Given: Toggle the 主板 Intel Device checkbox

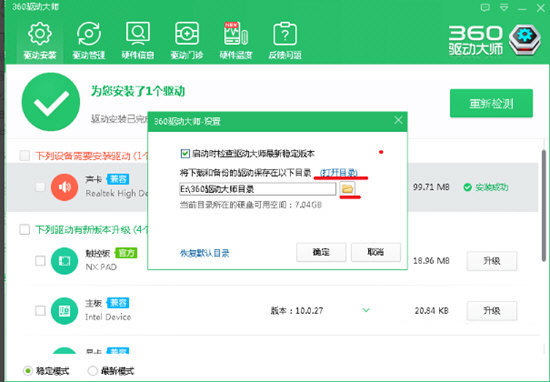Looking at the screenshot, I should point(40,310).
